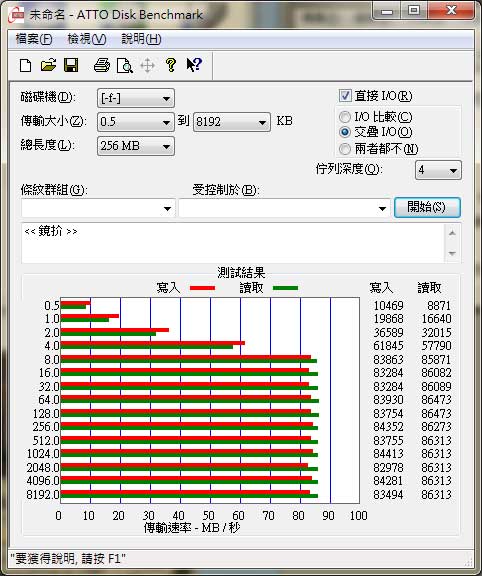The width and height of the screenshot is (482, 576).
Task: Toggle the 直接 I/O checkbox
Action: tap(345, 96)
